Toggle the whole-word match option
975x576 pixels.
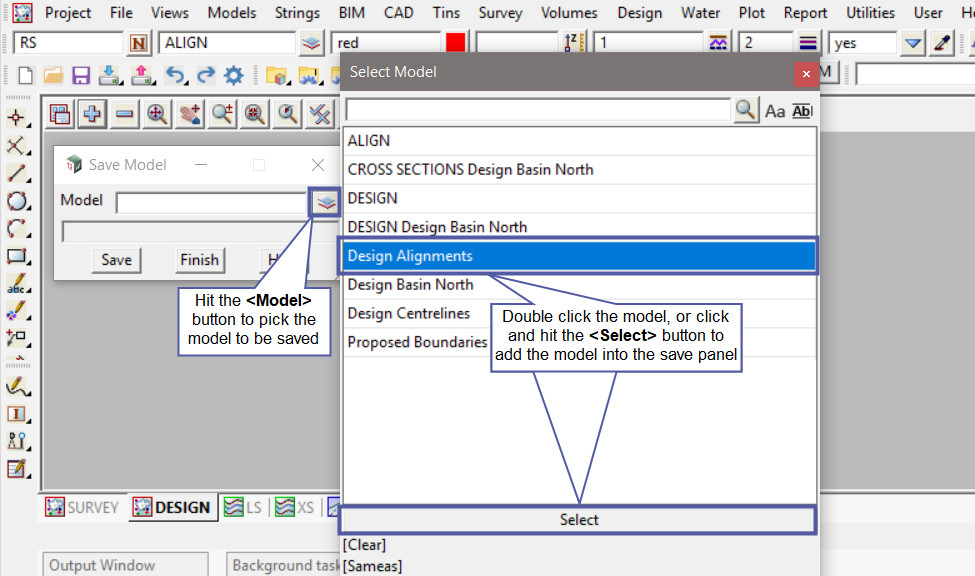tap(802, 111)
